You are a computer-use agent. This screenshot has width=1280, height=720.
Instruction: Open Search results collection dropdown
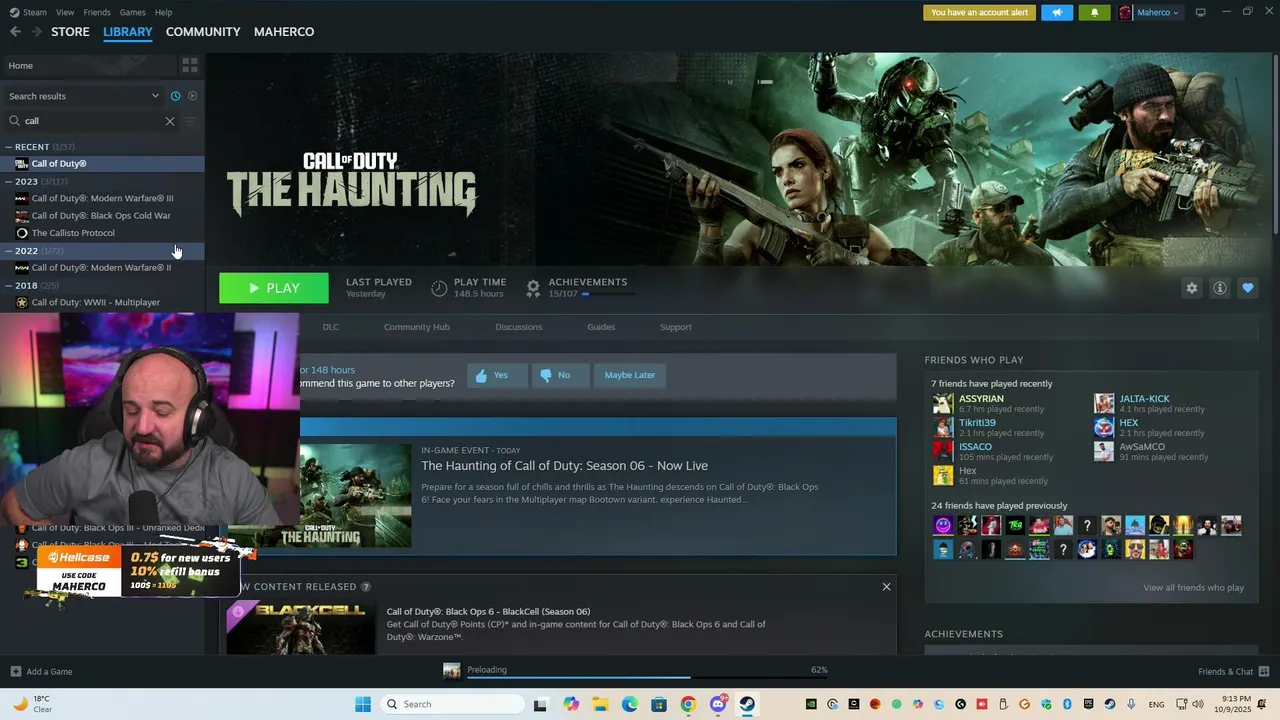pos(84,96)
